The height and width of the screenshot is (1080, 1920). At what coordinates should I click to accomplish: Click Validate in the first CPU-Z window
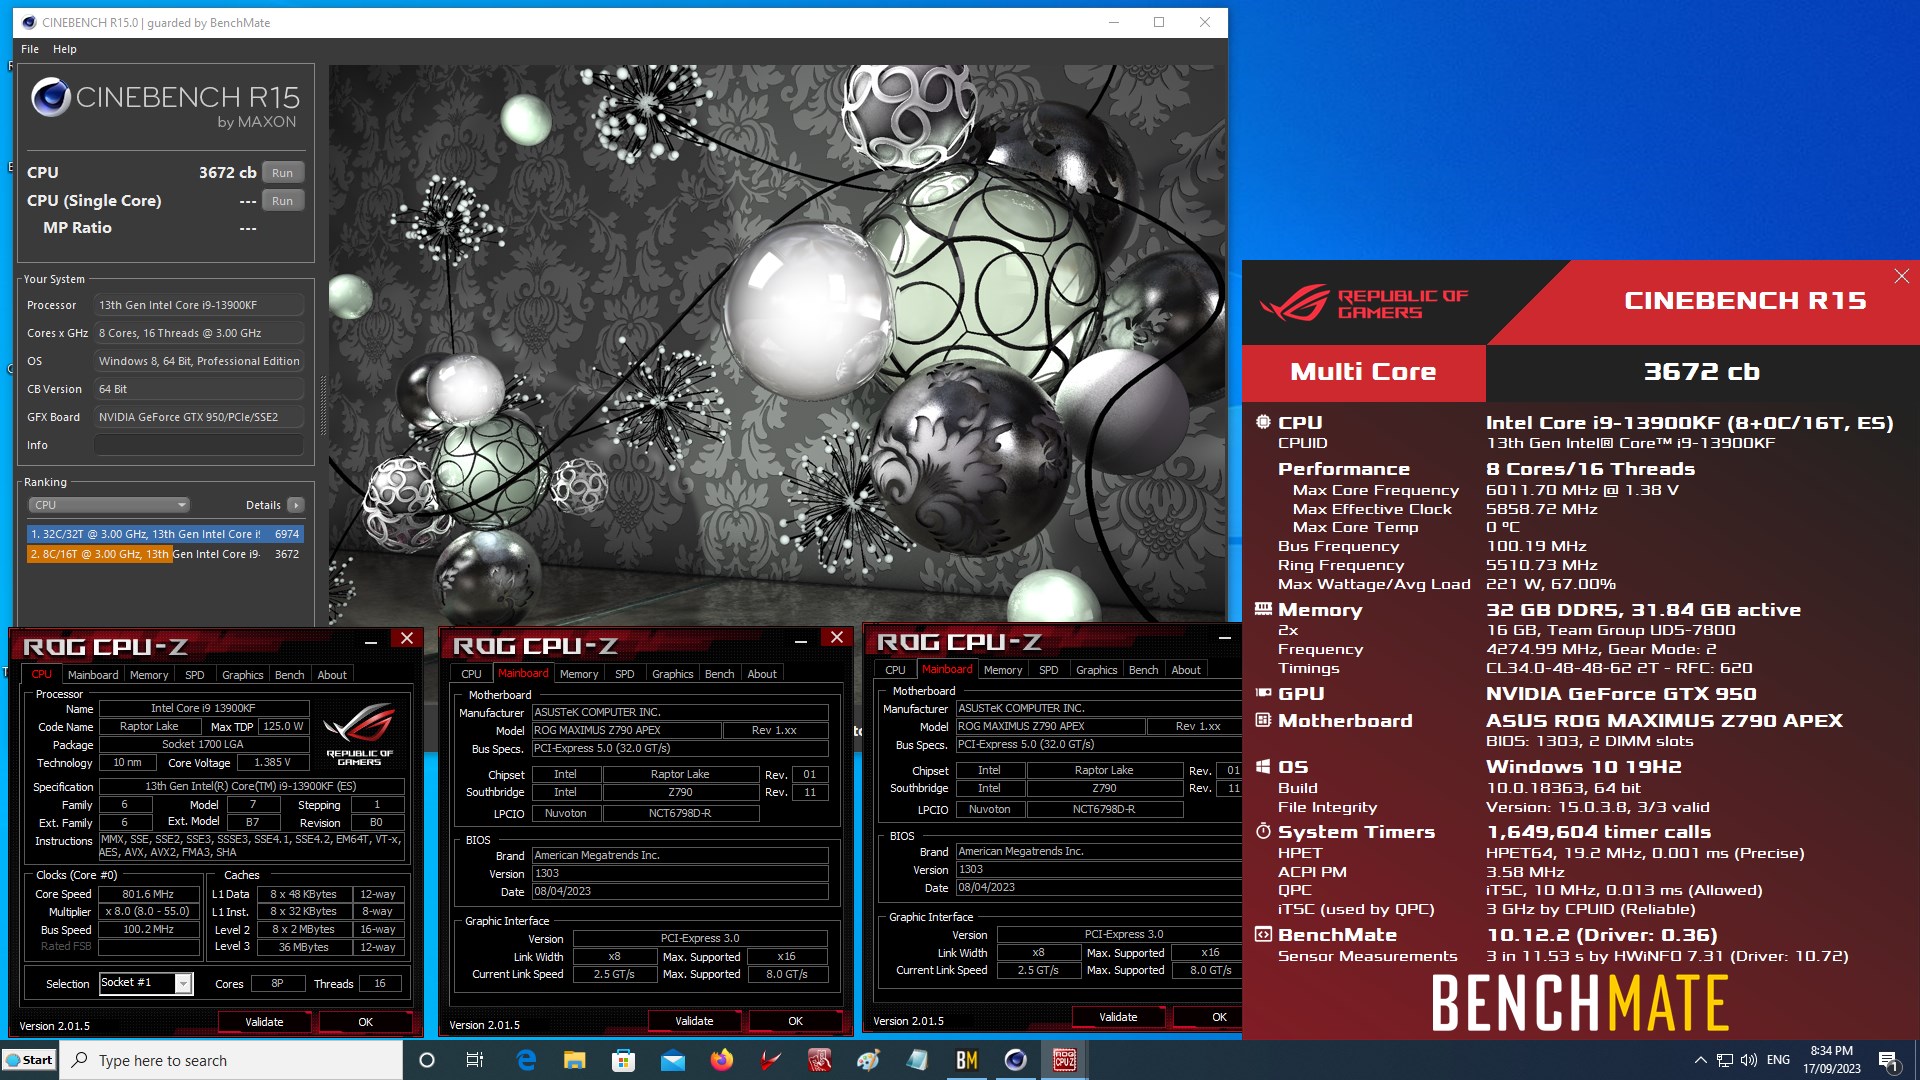[264, 1022]
